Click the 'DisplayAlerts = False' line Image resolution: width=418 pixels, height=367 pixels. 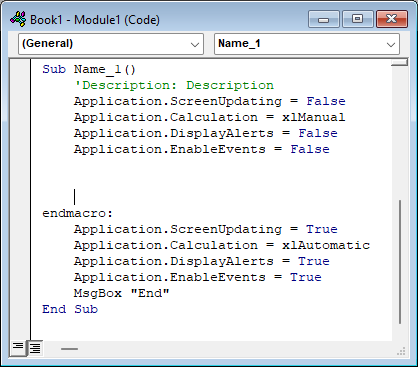pyautogui.click(x=206, y=133)
